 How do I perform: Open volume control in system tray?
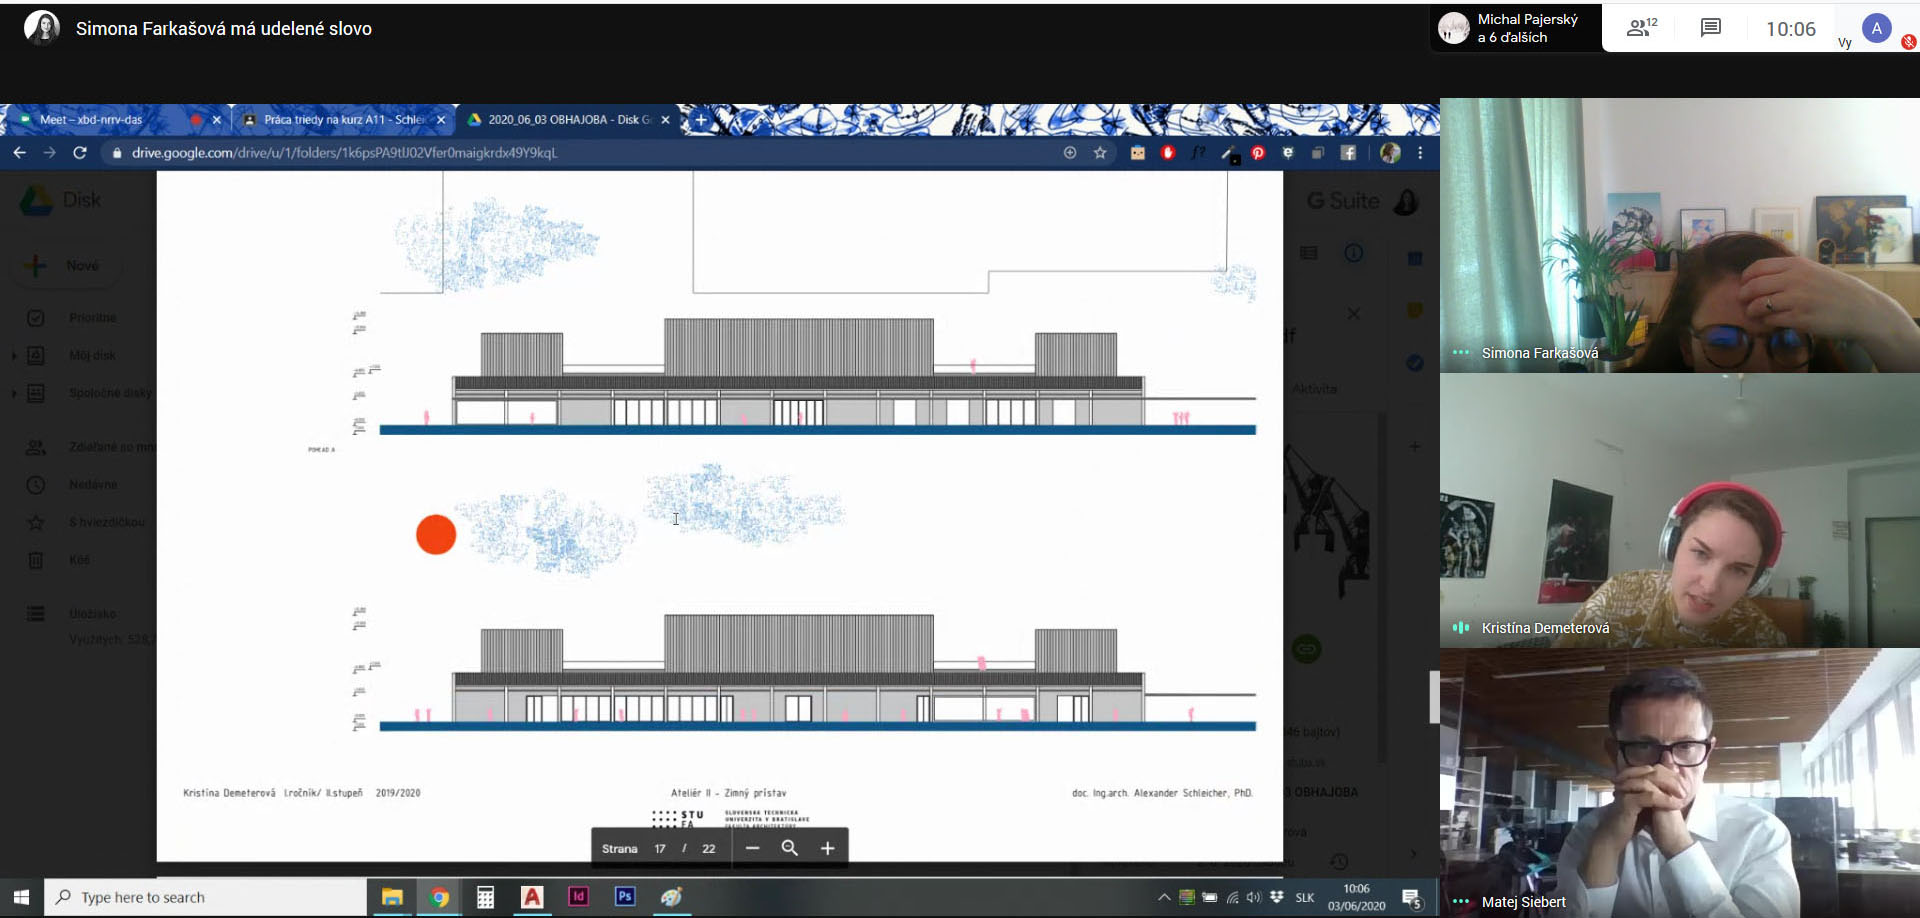[x=1254, y=897]
